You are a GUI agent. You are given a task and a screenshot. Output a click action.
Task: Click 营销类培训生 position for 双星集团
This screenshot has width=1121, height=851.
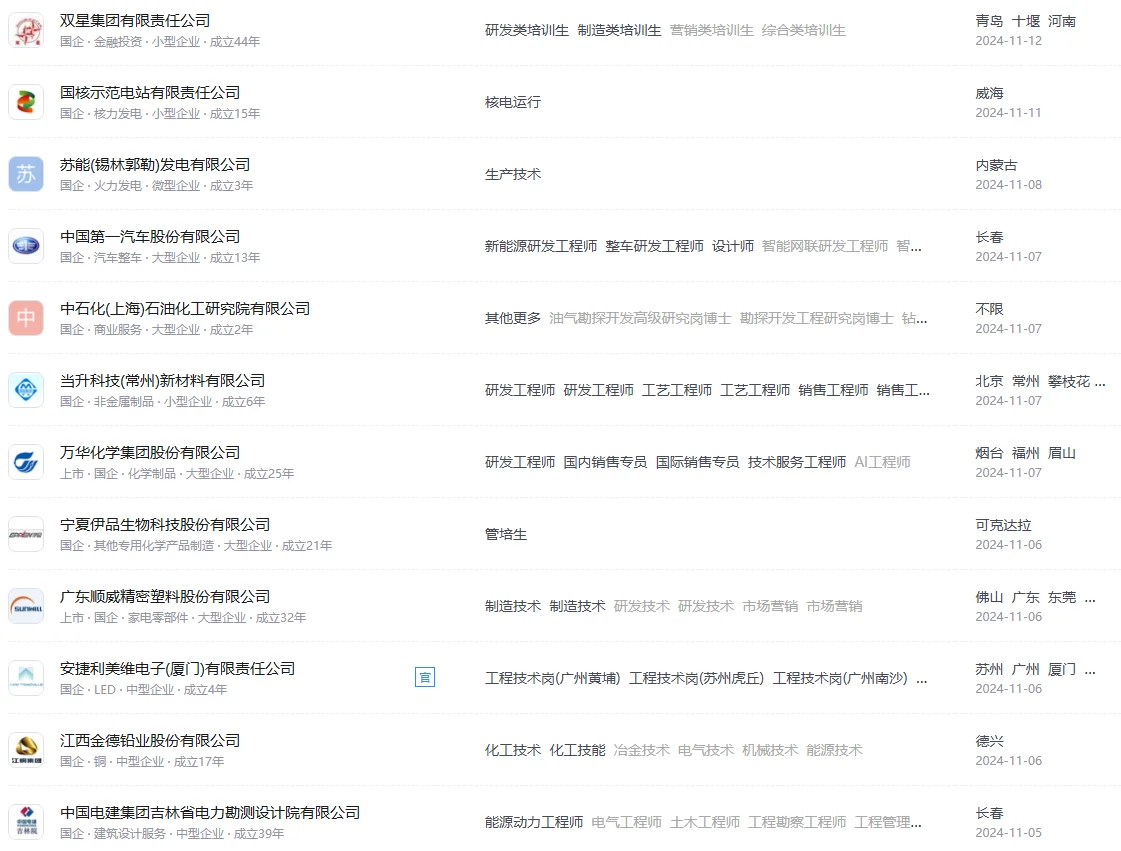click(711, 30)
